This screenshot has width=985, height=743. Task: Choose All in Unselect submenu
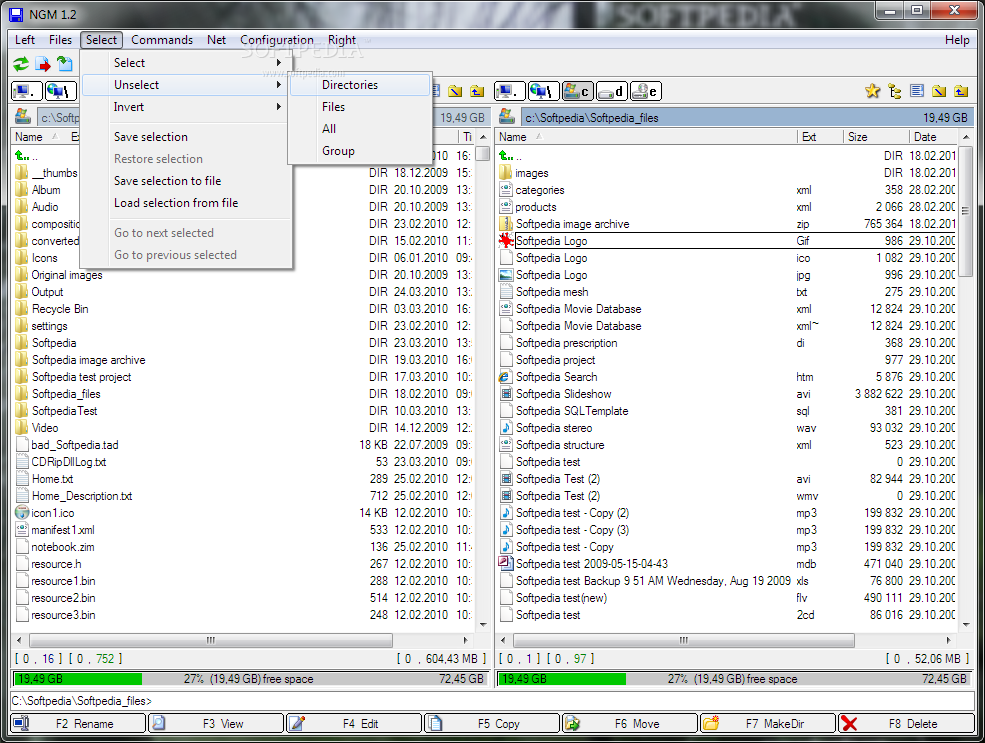[361, 129]
